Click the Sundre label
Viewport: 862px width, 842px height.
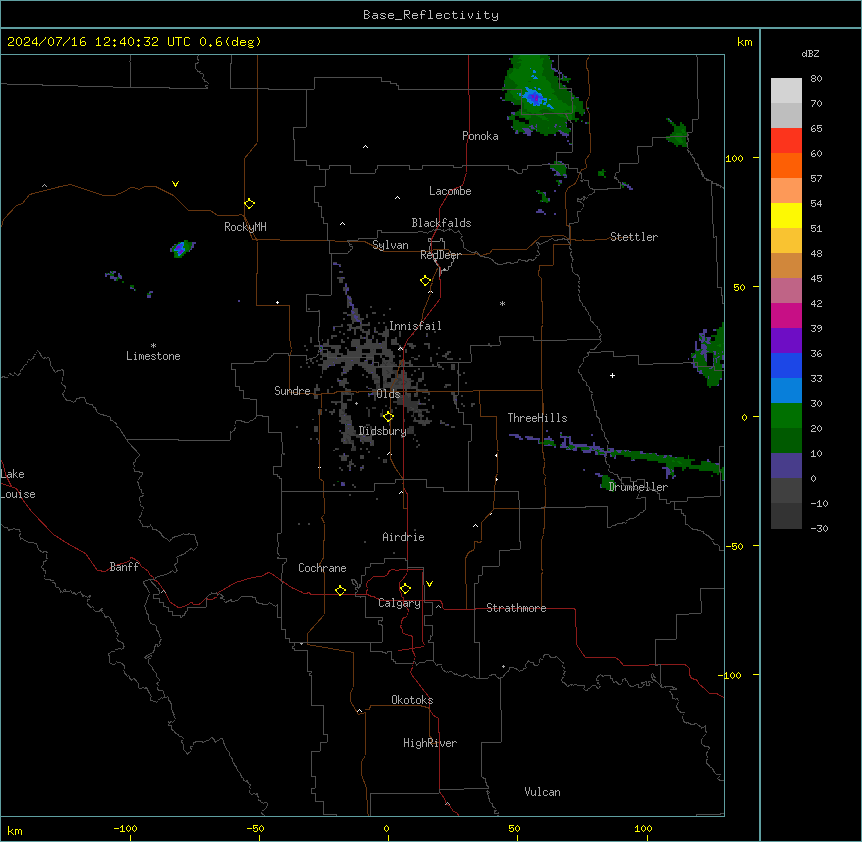tap(292, 391)
